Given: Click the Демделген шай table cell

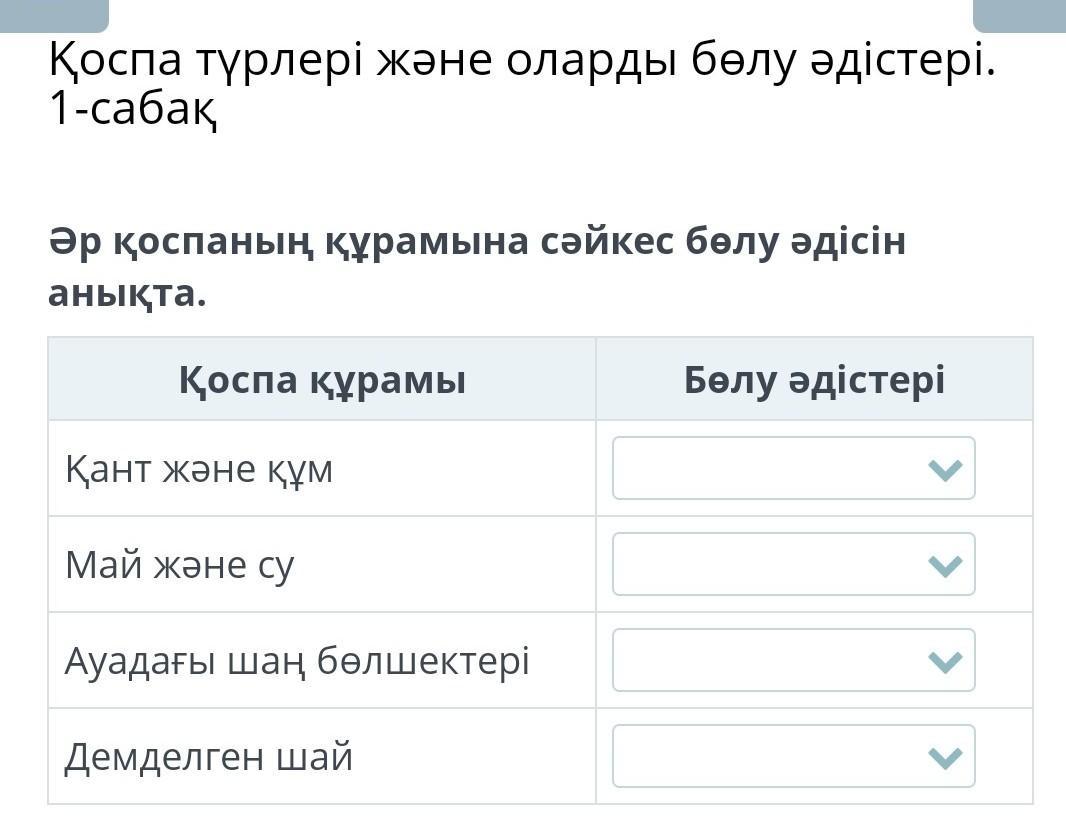Looking at the screenshot, I should (322, 755).
